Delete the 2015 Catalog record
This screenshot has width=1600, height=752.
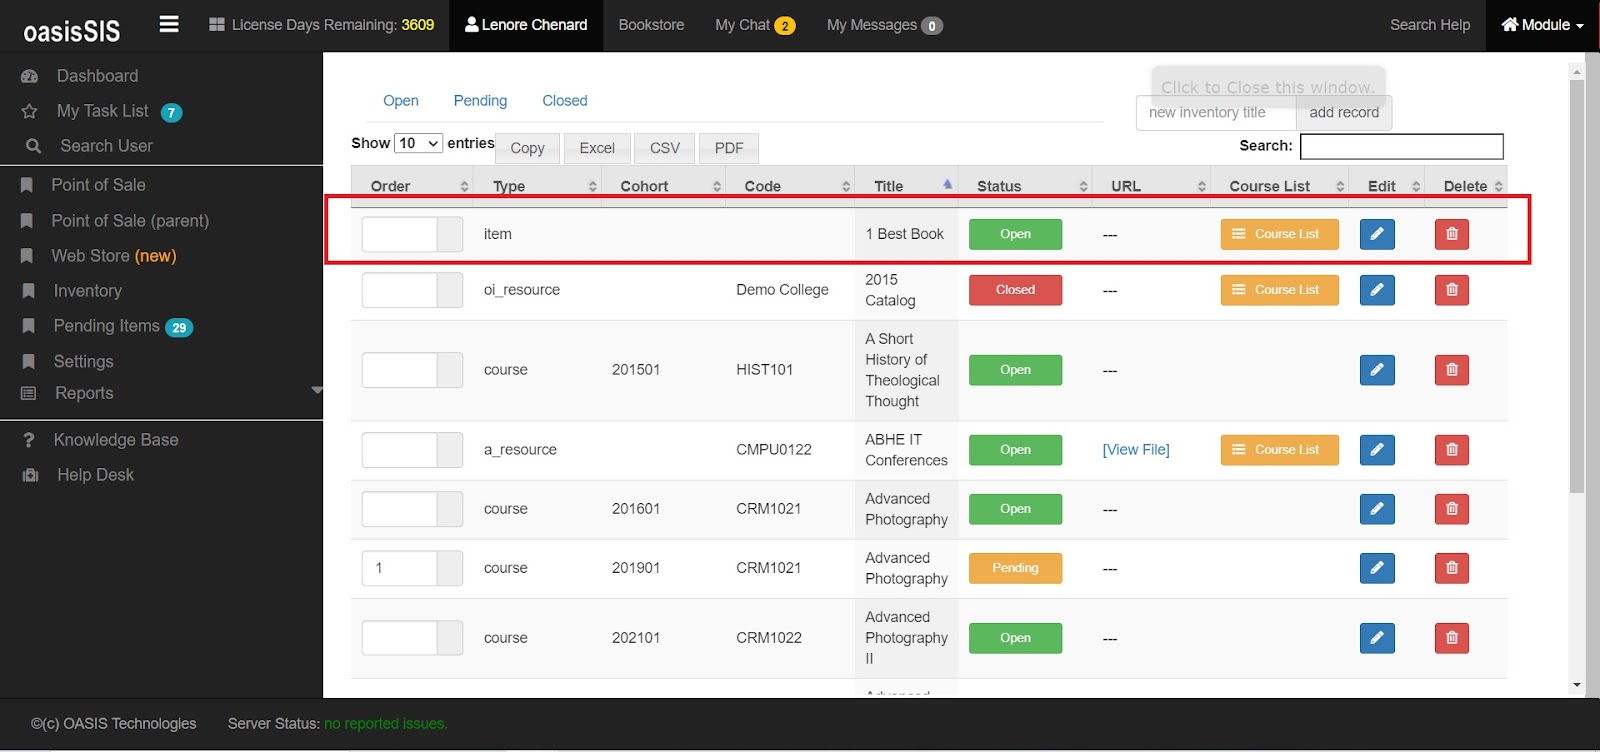[x=1452, y=290]
